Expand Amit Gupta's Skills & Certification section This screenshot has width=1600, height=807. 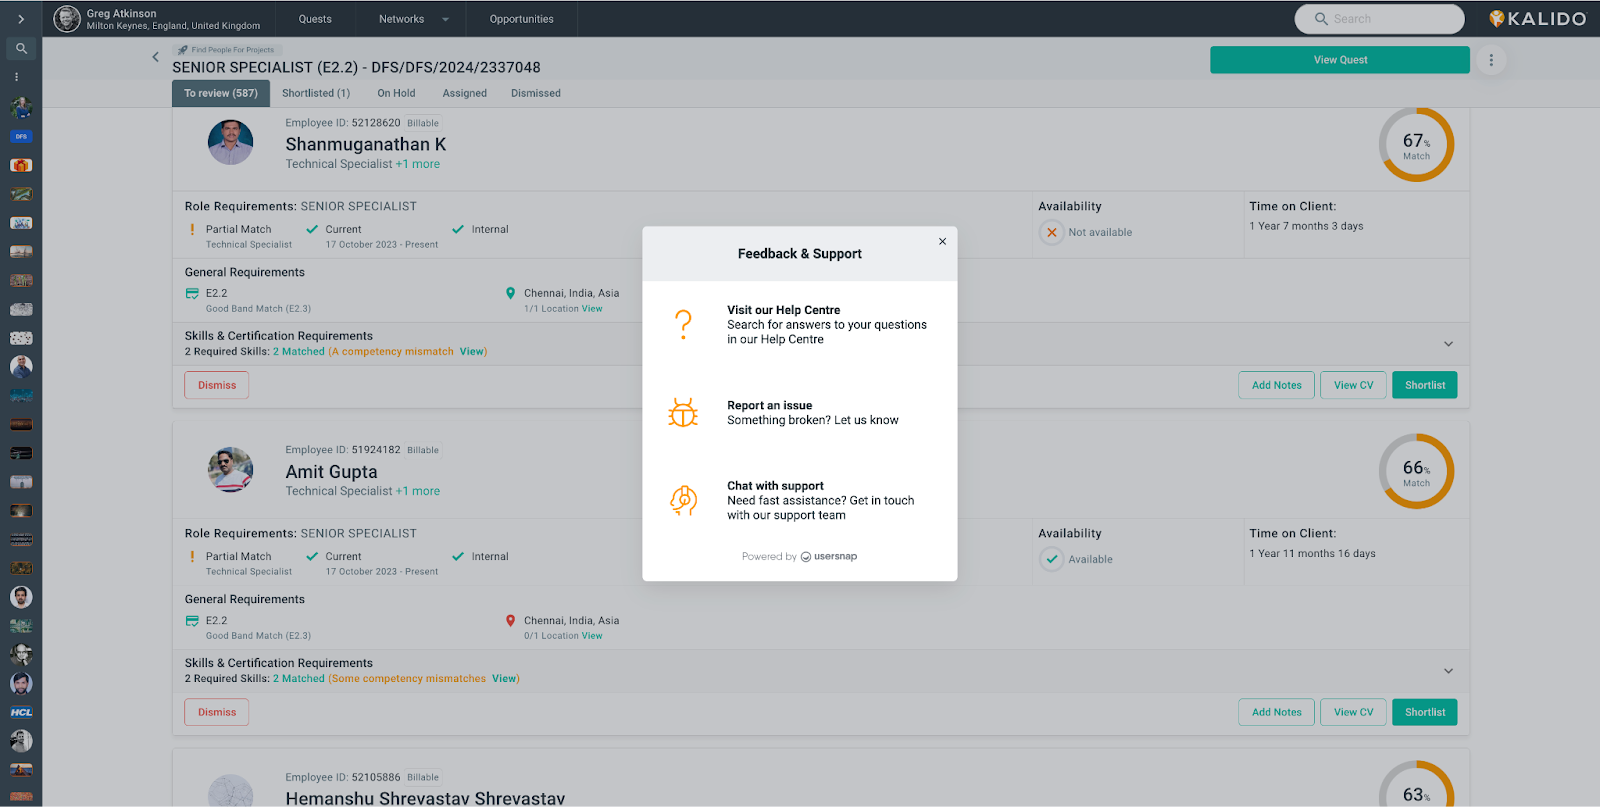(1448, 671)
